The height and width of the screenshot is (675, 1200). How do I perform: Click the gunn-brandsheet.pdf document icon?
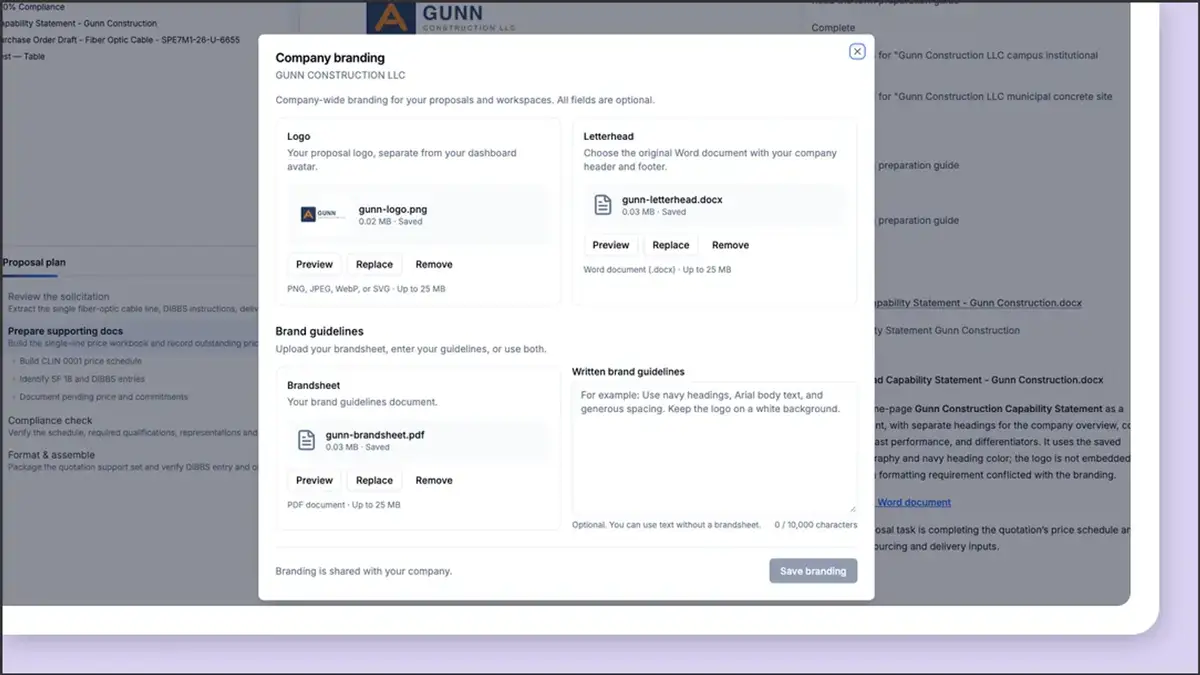(x=307, y=440)
